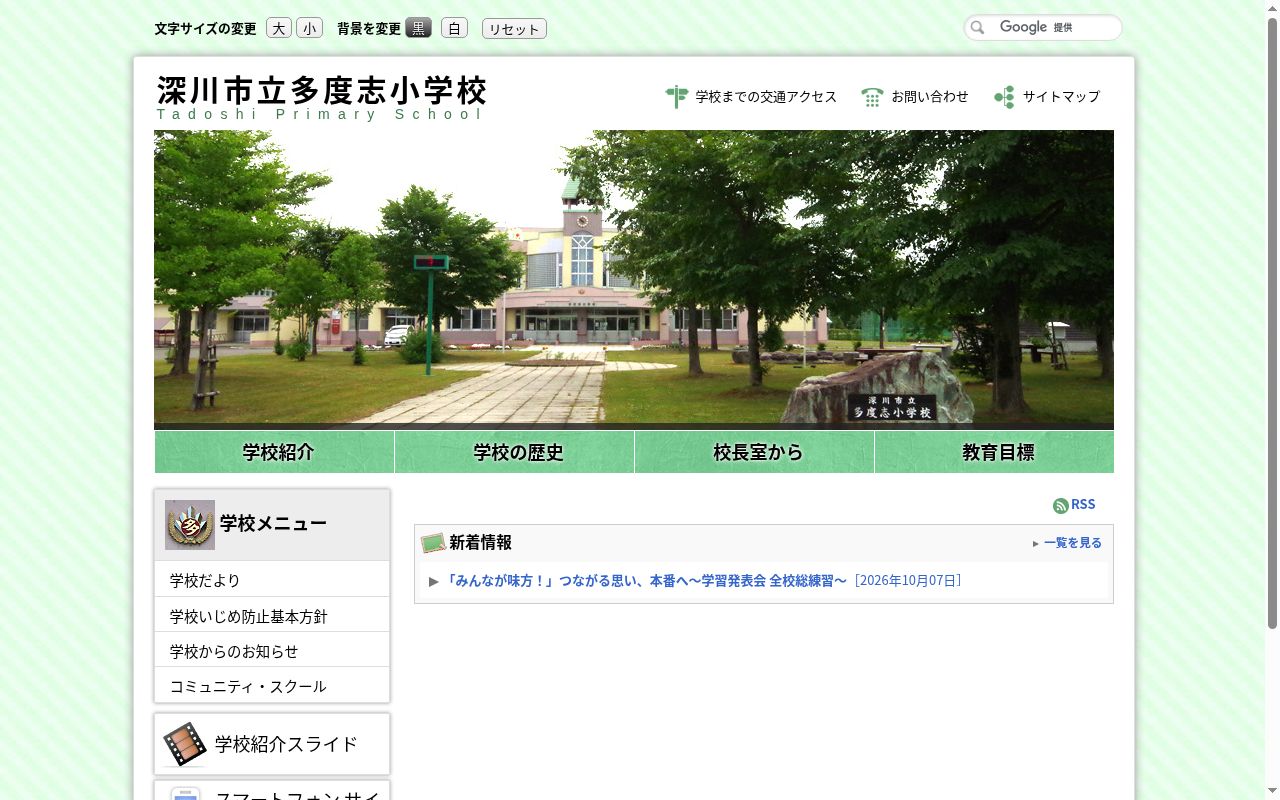
Task: Click the date text 2026年10月07日
Action: point(908,581)
